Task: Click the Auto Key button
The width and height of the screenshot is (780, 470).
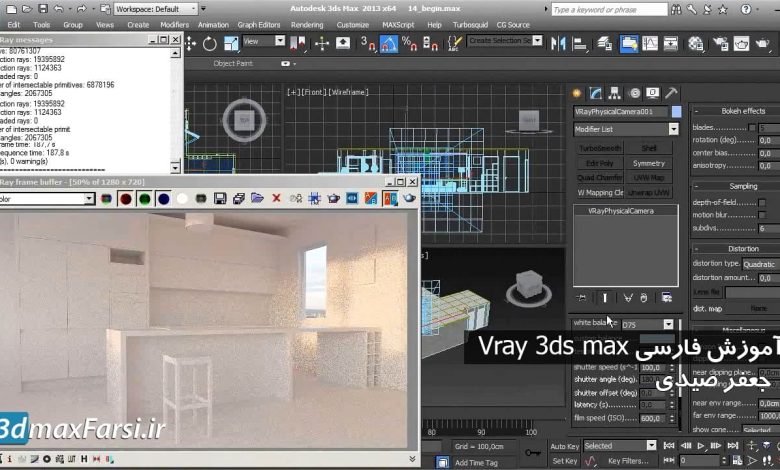Action: pyautogui.click(x=565, y=446)
